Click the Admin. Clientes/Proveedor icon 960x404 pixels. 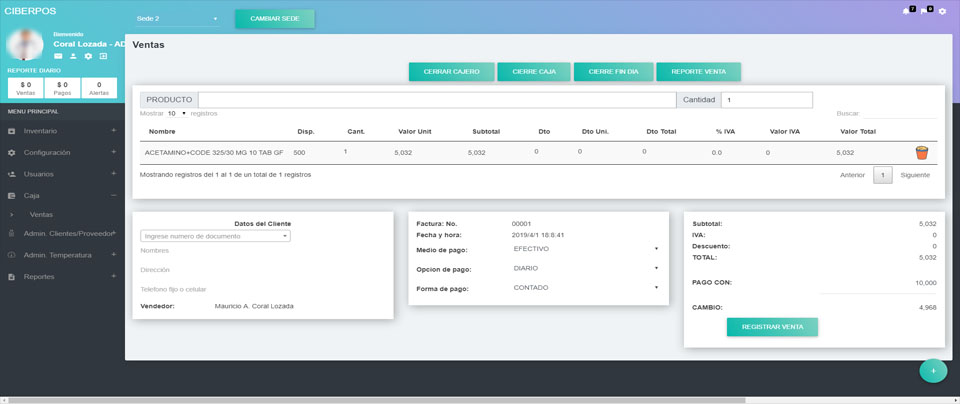point(11,233)
